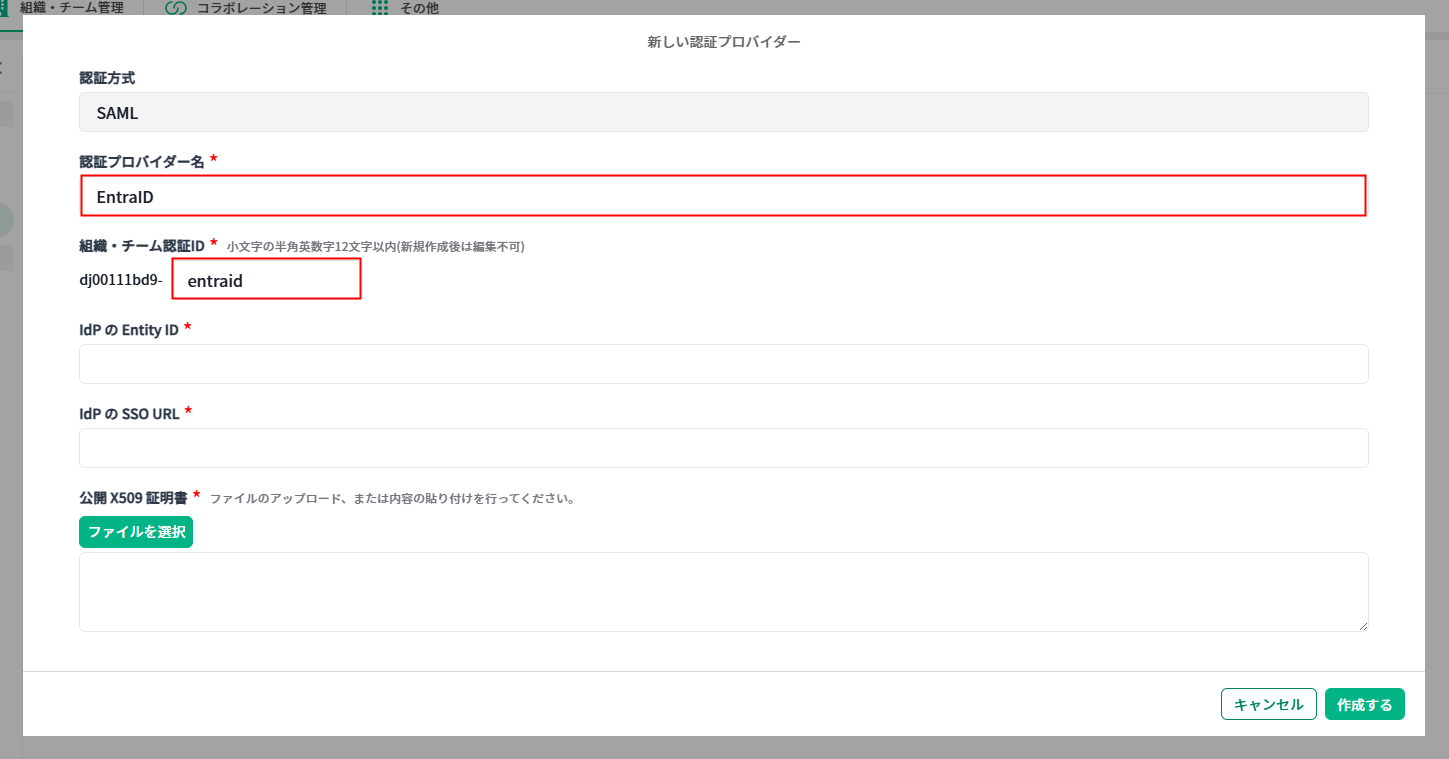
Task: Click the ファイルのアップロード instruction text
Action: tap(392, 498)
